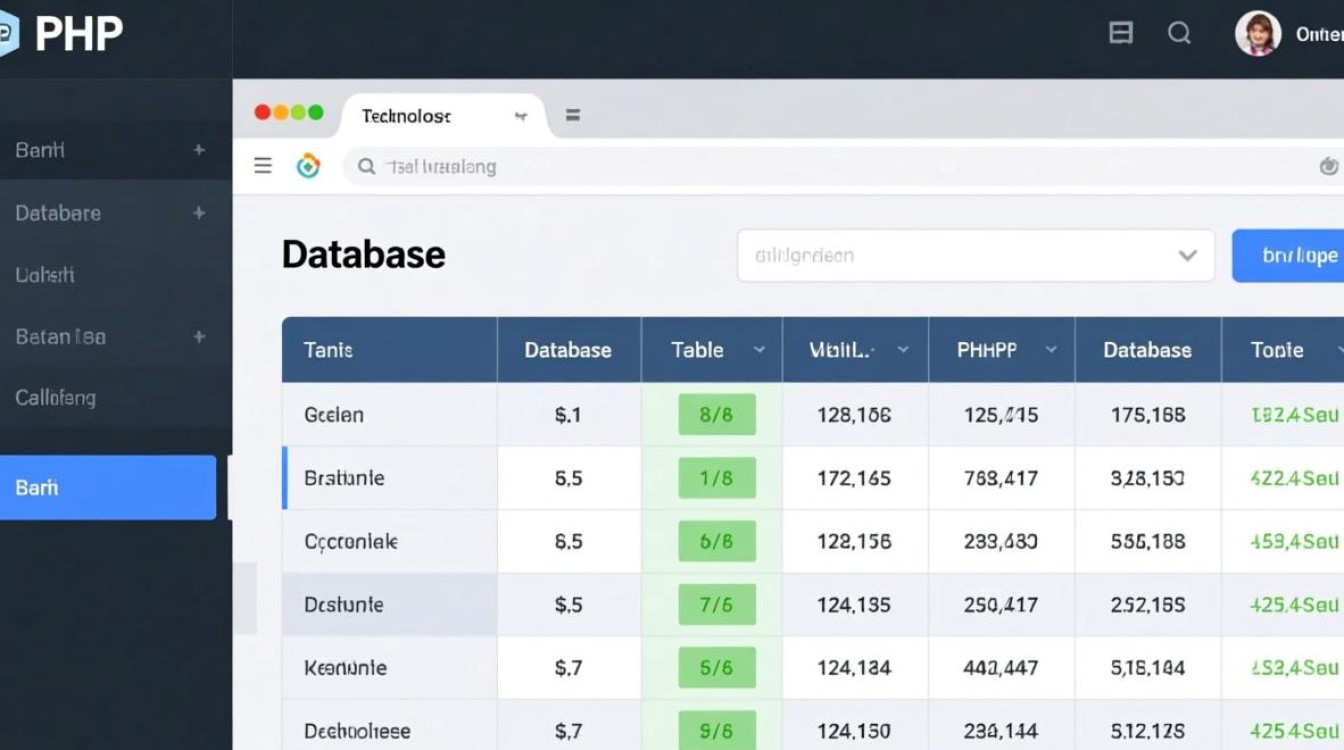Switch to the Tecknolose browser tab
The height and width of the screenshot is (750, 1344).
406,116
